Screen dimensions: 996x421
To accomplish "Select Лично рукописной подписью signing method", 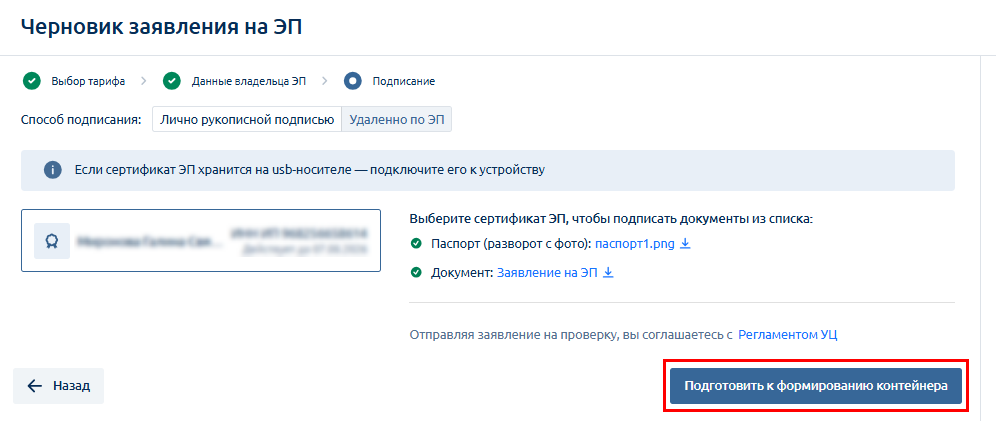I will 247,119.
